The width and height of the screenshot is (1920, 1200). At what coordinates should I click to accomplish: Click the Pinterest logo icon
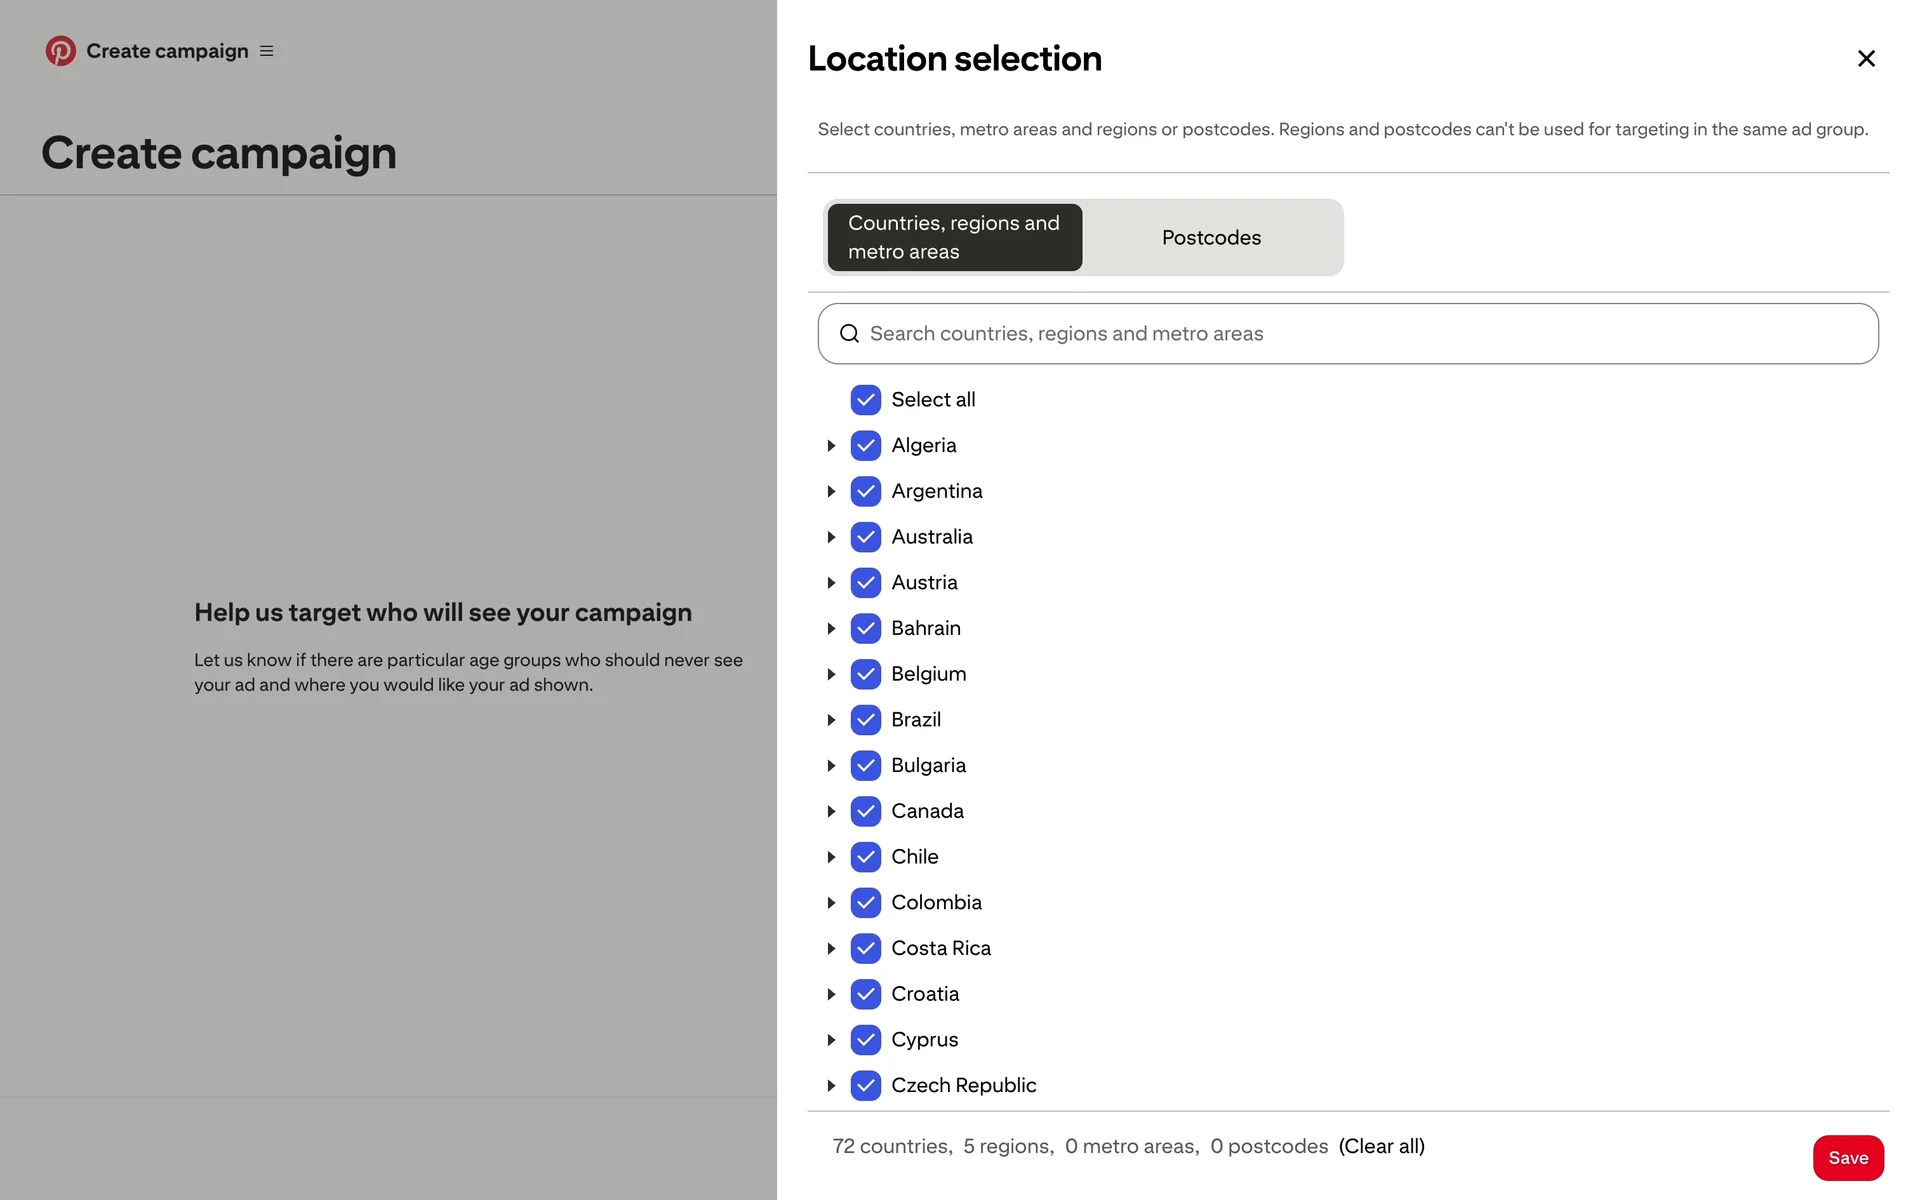pos(60,51)
